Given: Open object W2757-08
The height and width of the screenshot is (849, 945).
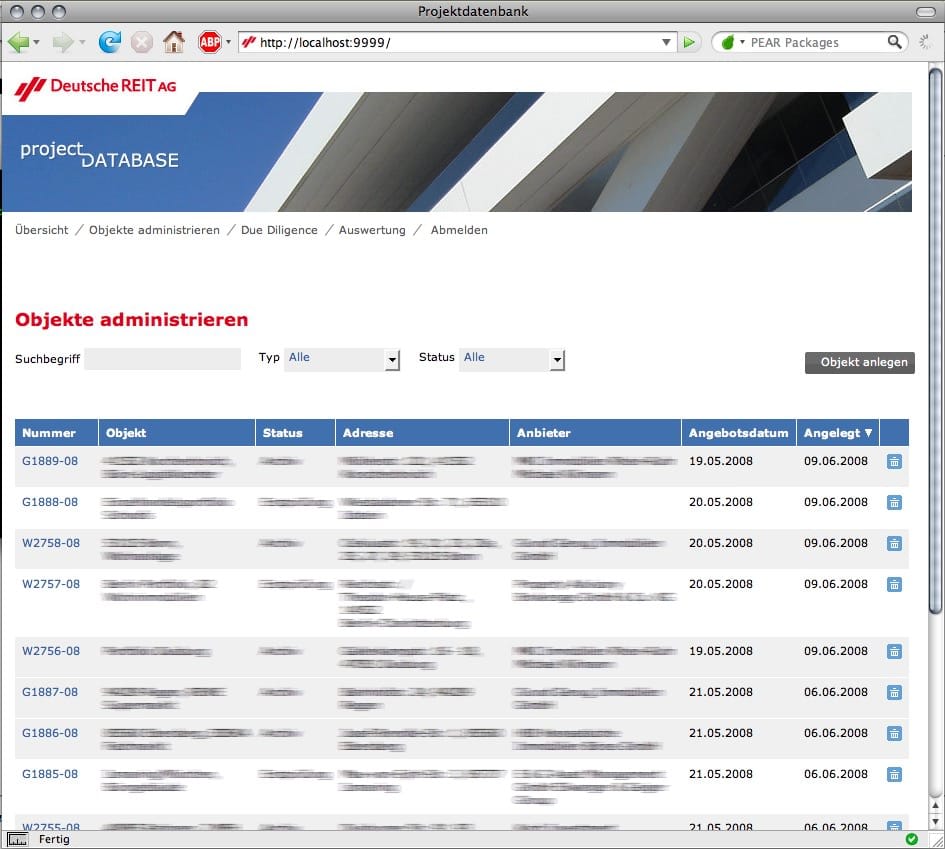Looking at the screenshot, I should click(51, 584).
